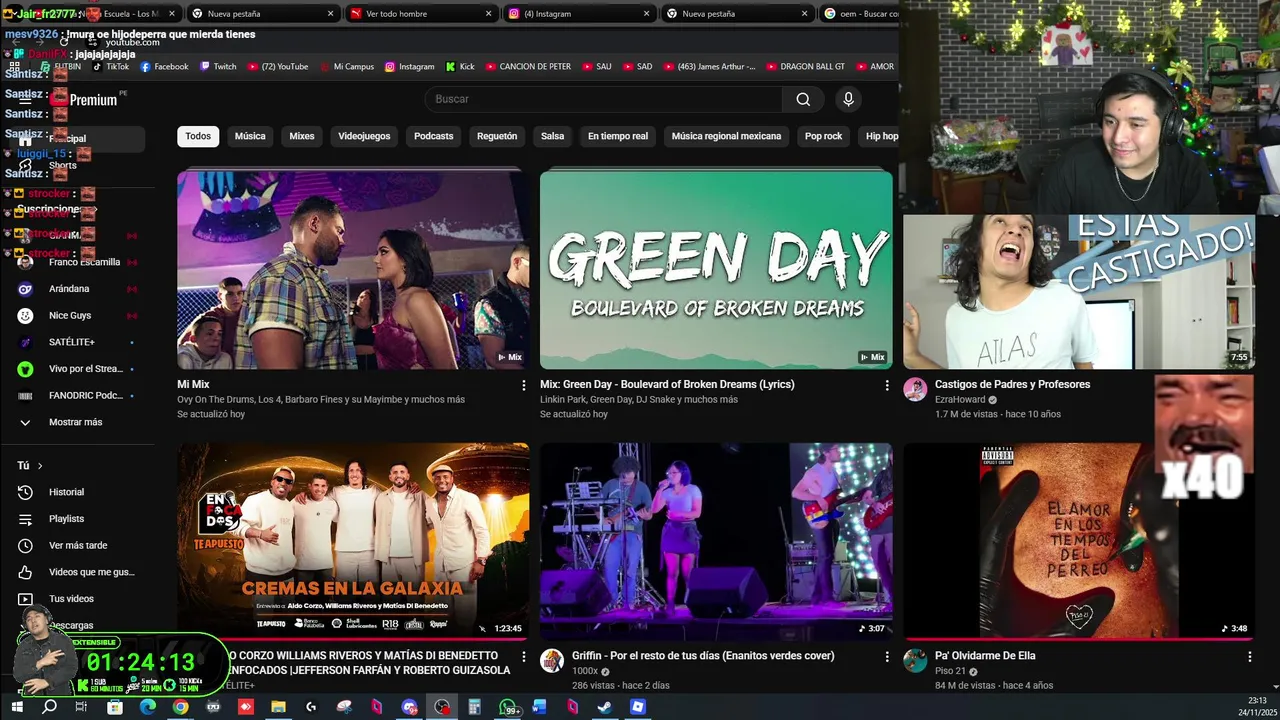Open Vivo por el Stream channel
Image resolution: width=1280 pixels, height=720 pixels.
77,369
